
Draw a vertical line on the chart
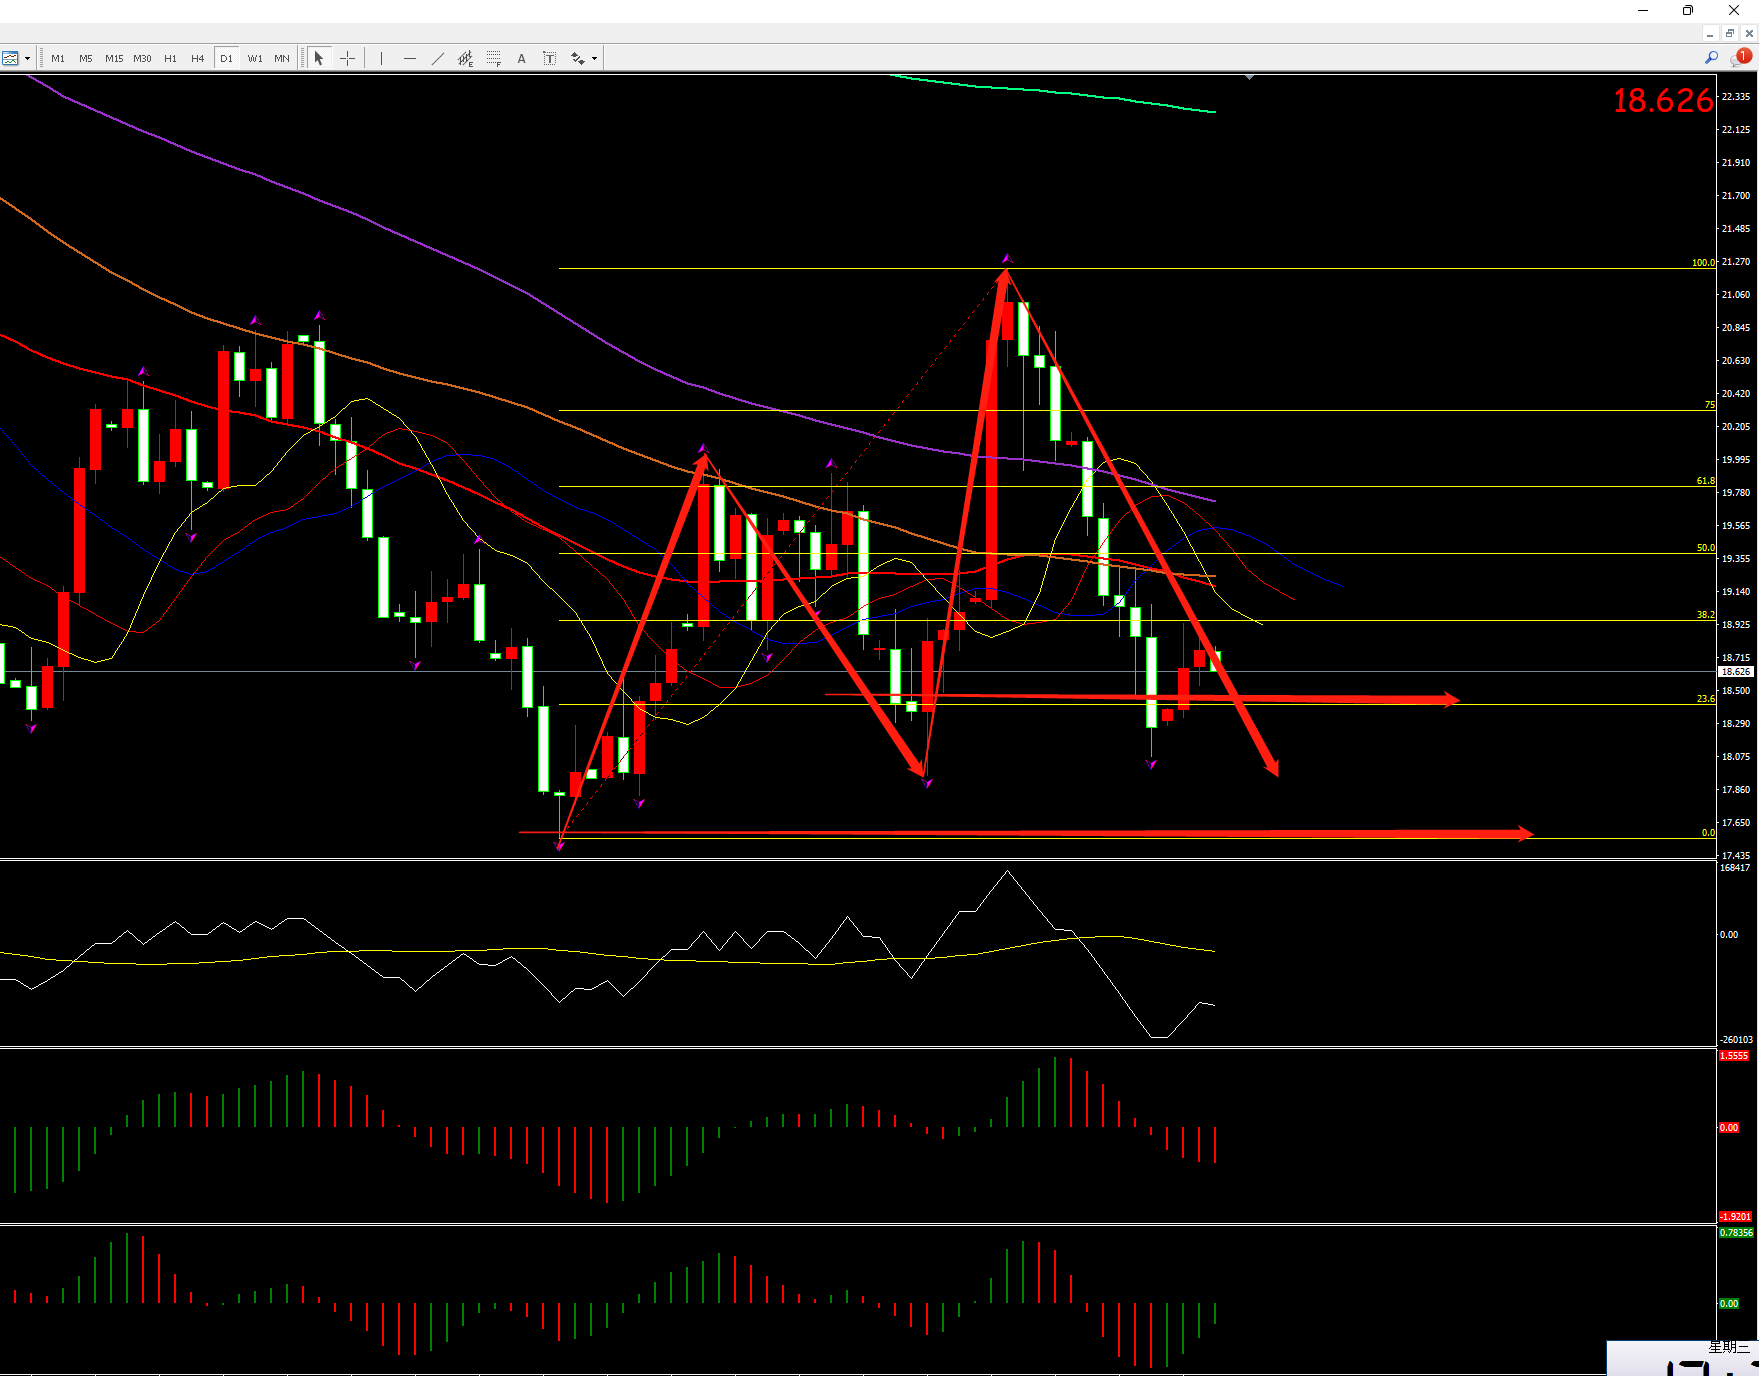[381, 58]
